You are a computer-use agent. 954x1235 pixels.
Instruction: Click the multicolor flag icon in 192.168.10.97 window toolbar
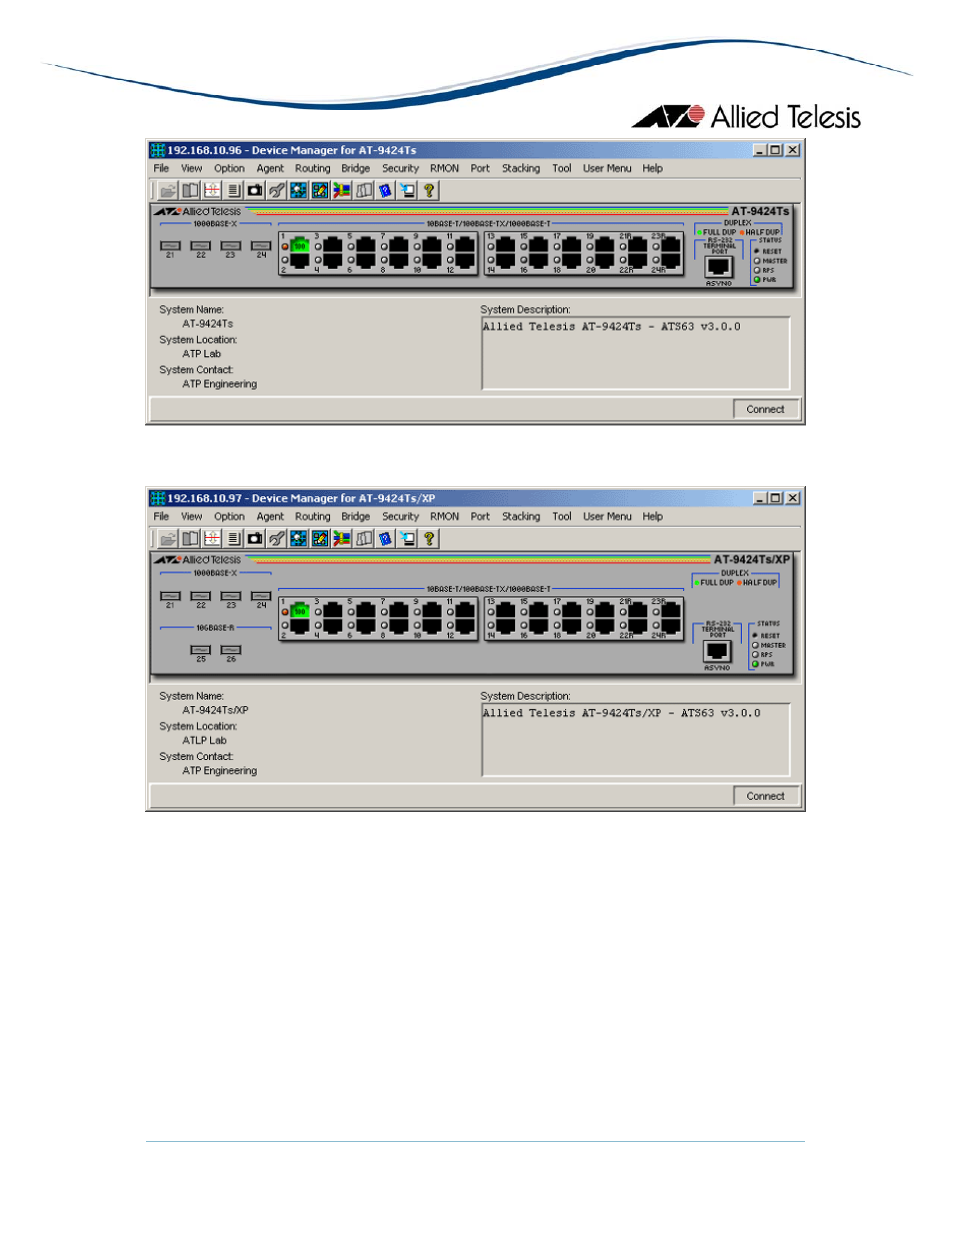[x=342, y=538]
